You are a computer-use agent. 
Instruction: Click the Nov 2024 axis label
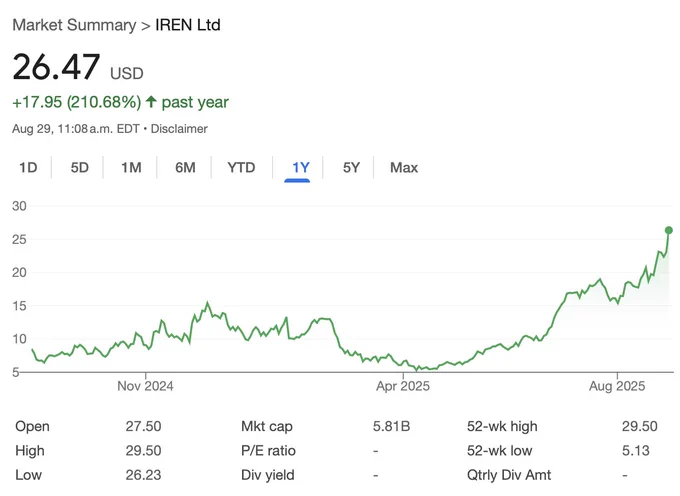(145, 385)
